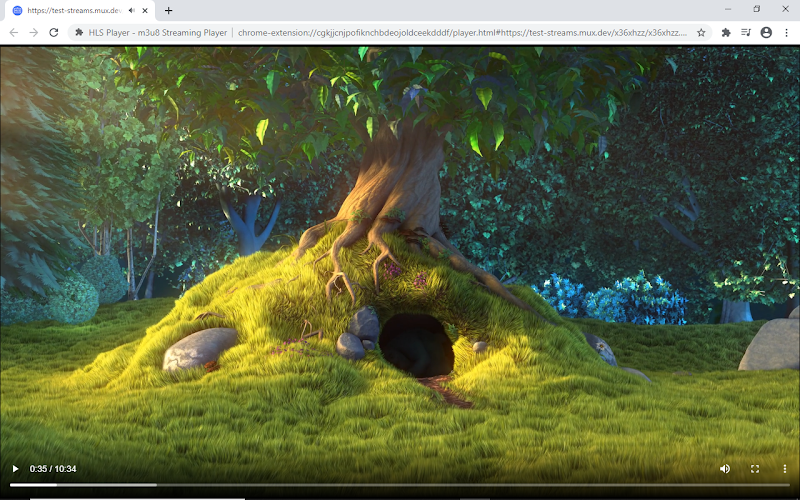The height and width of the screenshot is (500, 800).
Task: Click the tab's audio playing speaker icon
Action: tap(132, 10)
